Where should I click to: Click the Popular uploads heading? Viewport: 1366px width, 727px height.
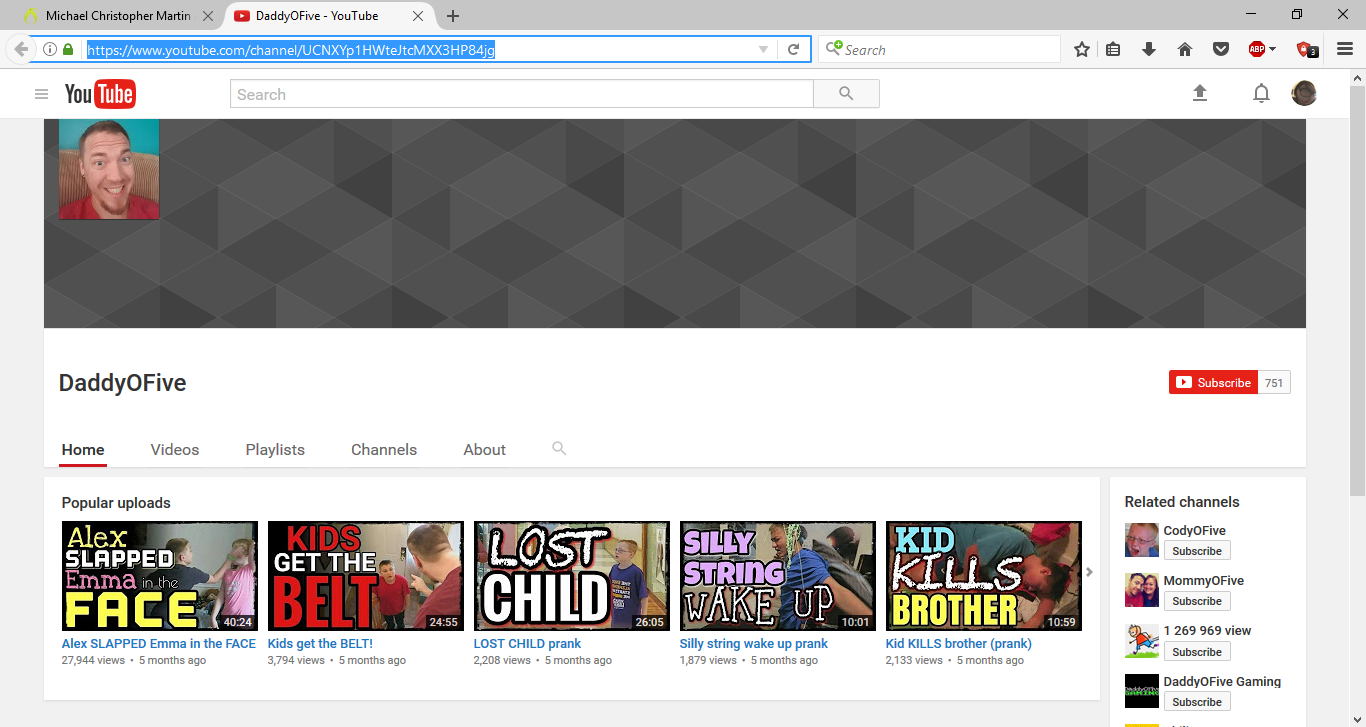click(116, 503)
